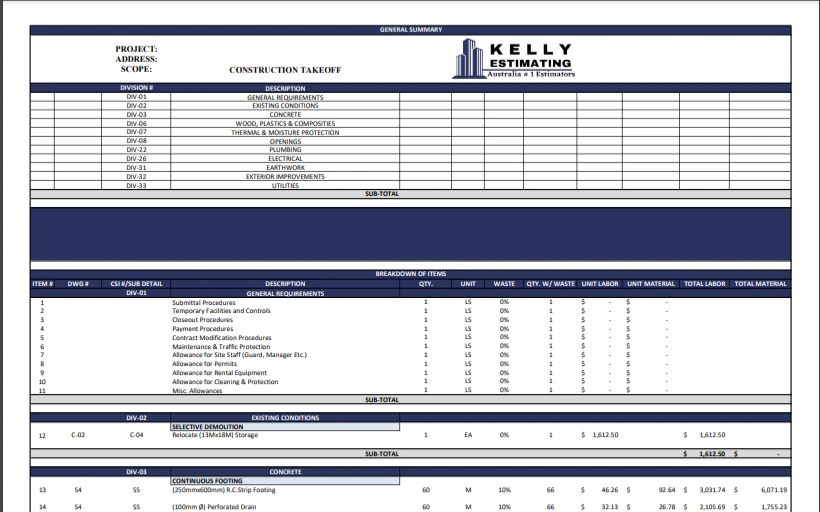Select the 'GENERAL SUMMARY' title bar text
This screenshot has width=820, height=512.
pos(411,30)
